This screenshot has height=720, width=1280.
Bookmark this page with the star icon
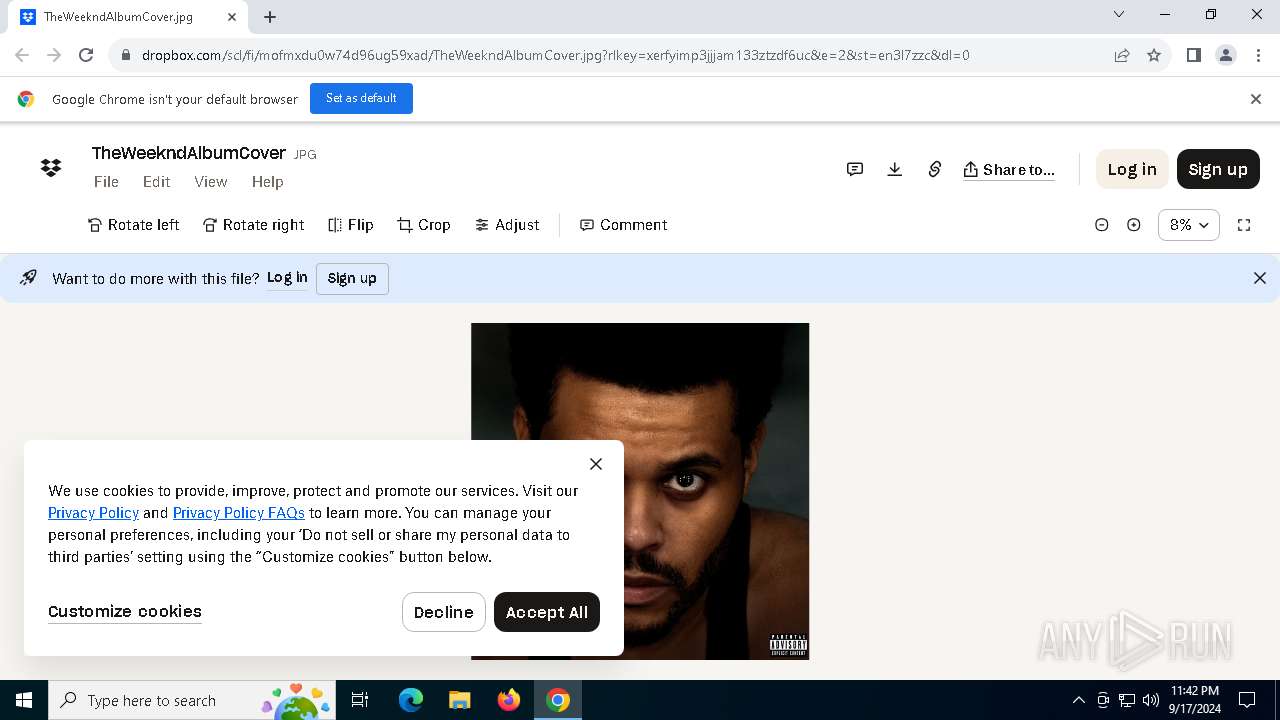coord(1154,55)
